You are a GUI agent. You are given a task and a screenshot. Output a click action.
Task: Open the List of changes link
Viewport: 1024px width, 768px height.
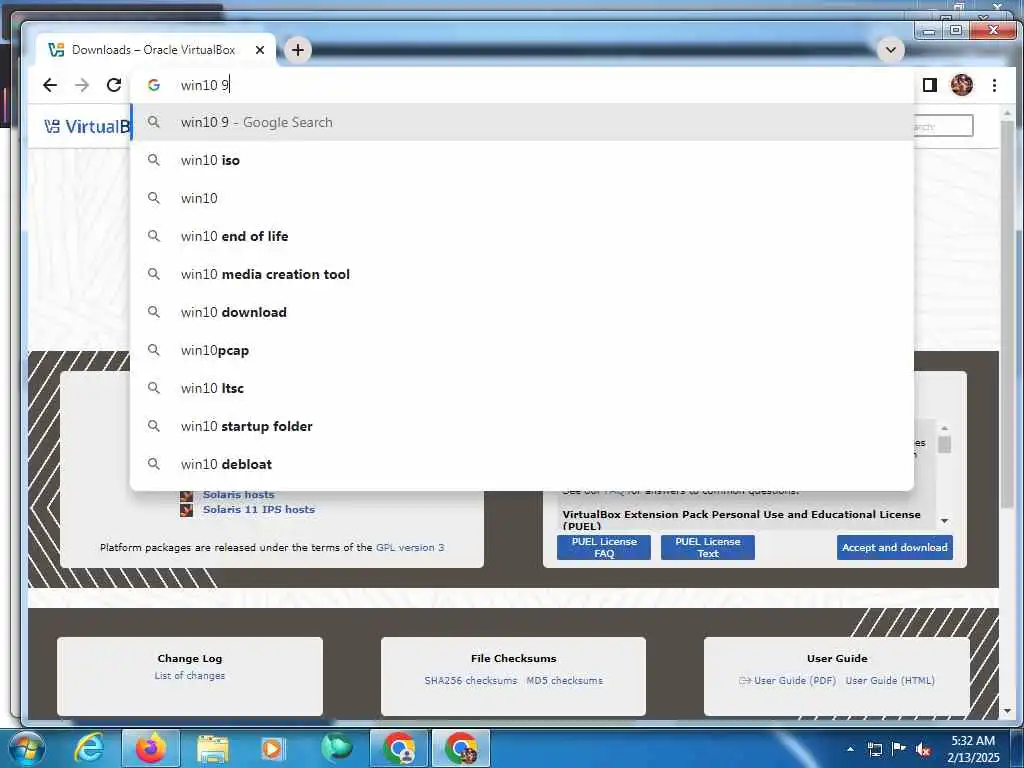pos(190,675)
